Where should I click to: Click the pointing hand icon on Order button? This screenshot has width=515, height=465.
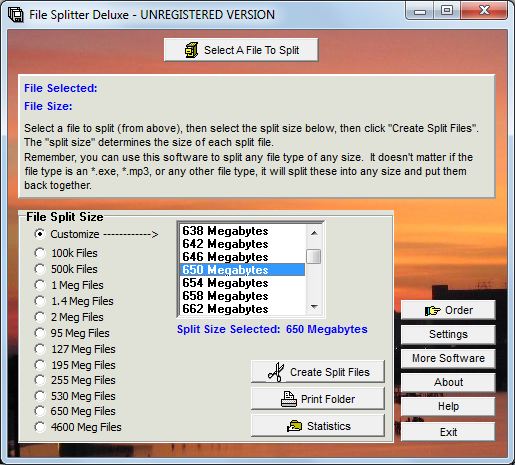432,311
